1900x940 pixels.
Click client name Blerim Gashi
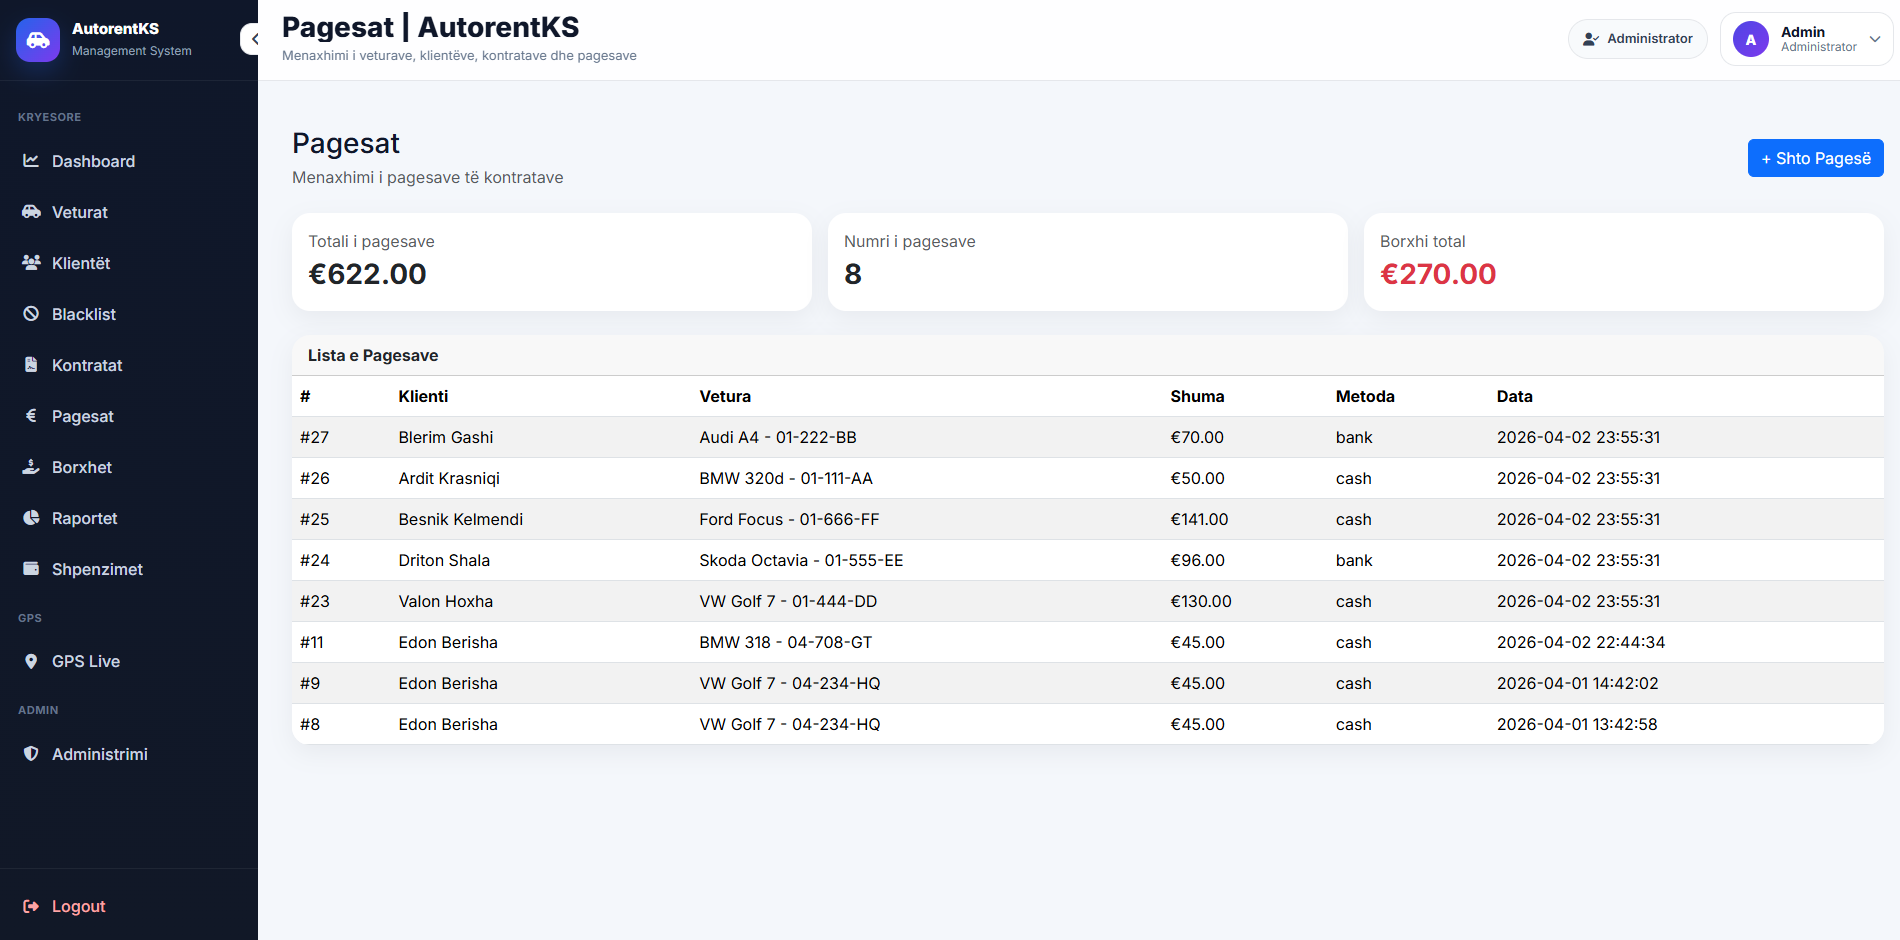(446, 437)
